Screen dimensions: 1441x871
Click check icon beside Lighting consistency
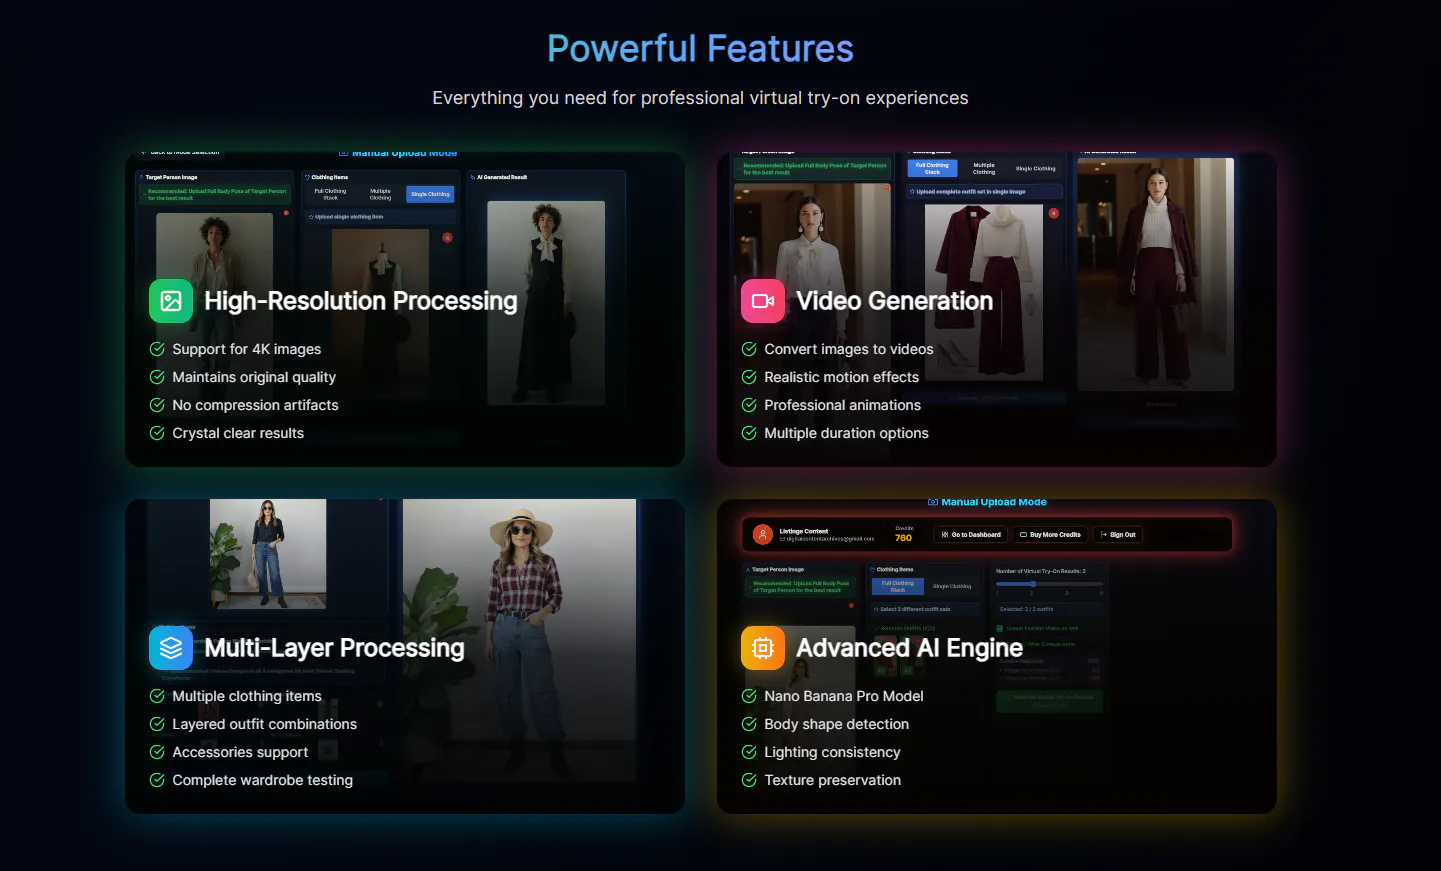pyautogui.click(x=749, y=752)
